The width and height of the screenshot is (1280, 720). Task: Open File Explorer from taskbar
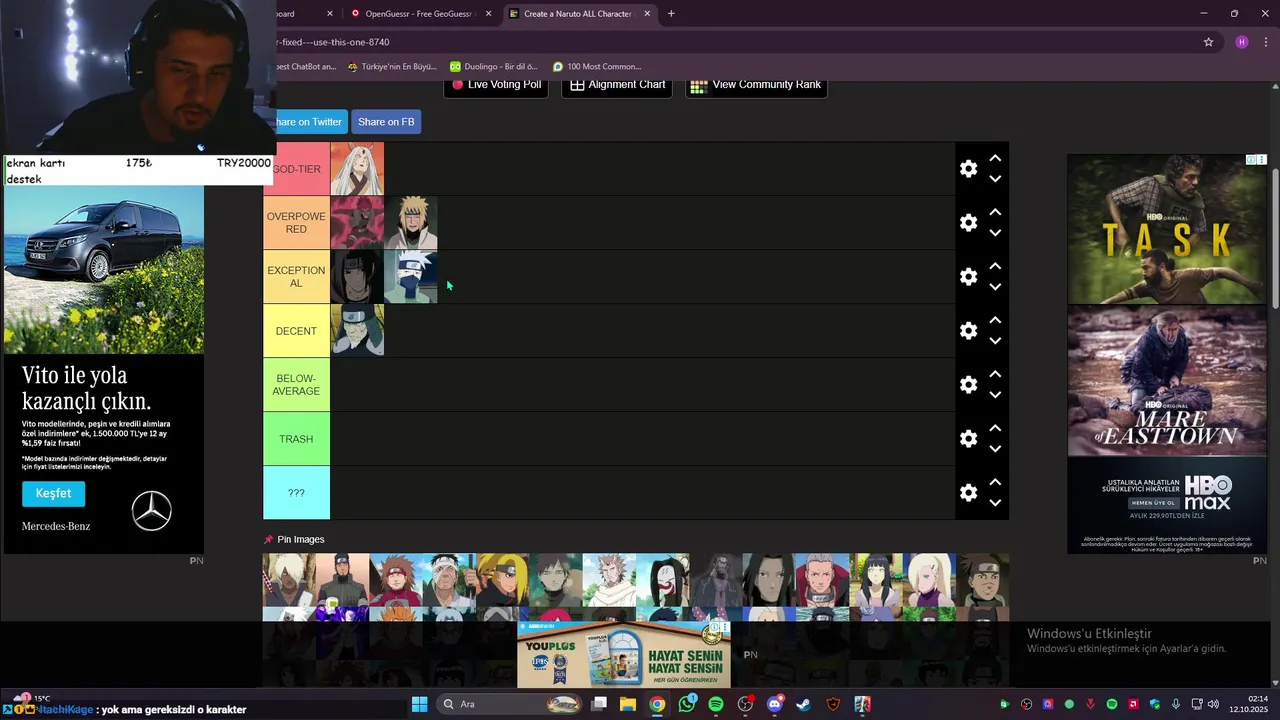(x=627, y=704)
